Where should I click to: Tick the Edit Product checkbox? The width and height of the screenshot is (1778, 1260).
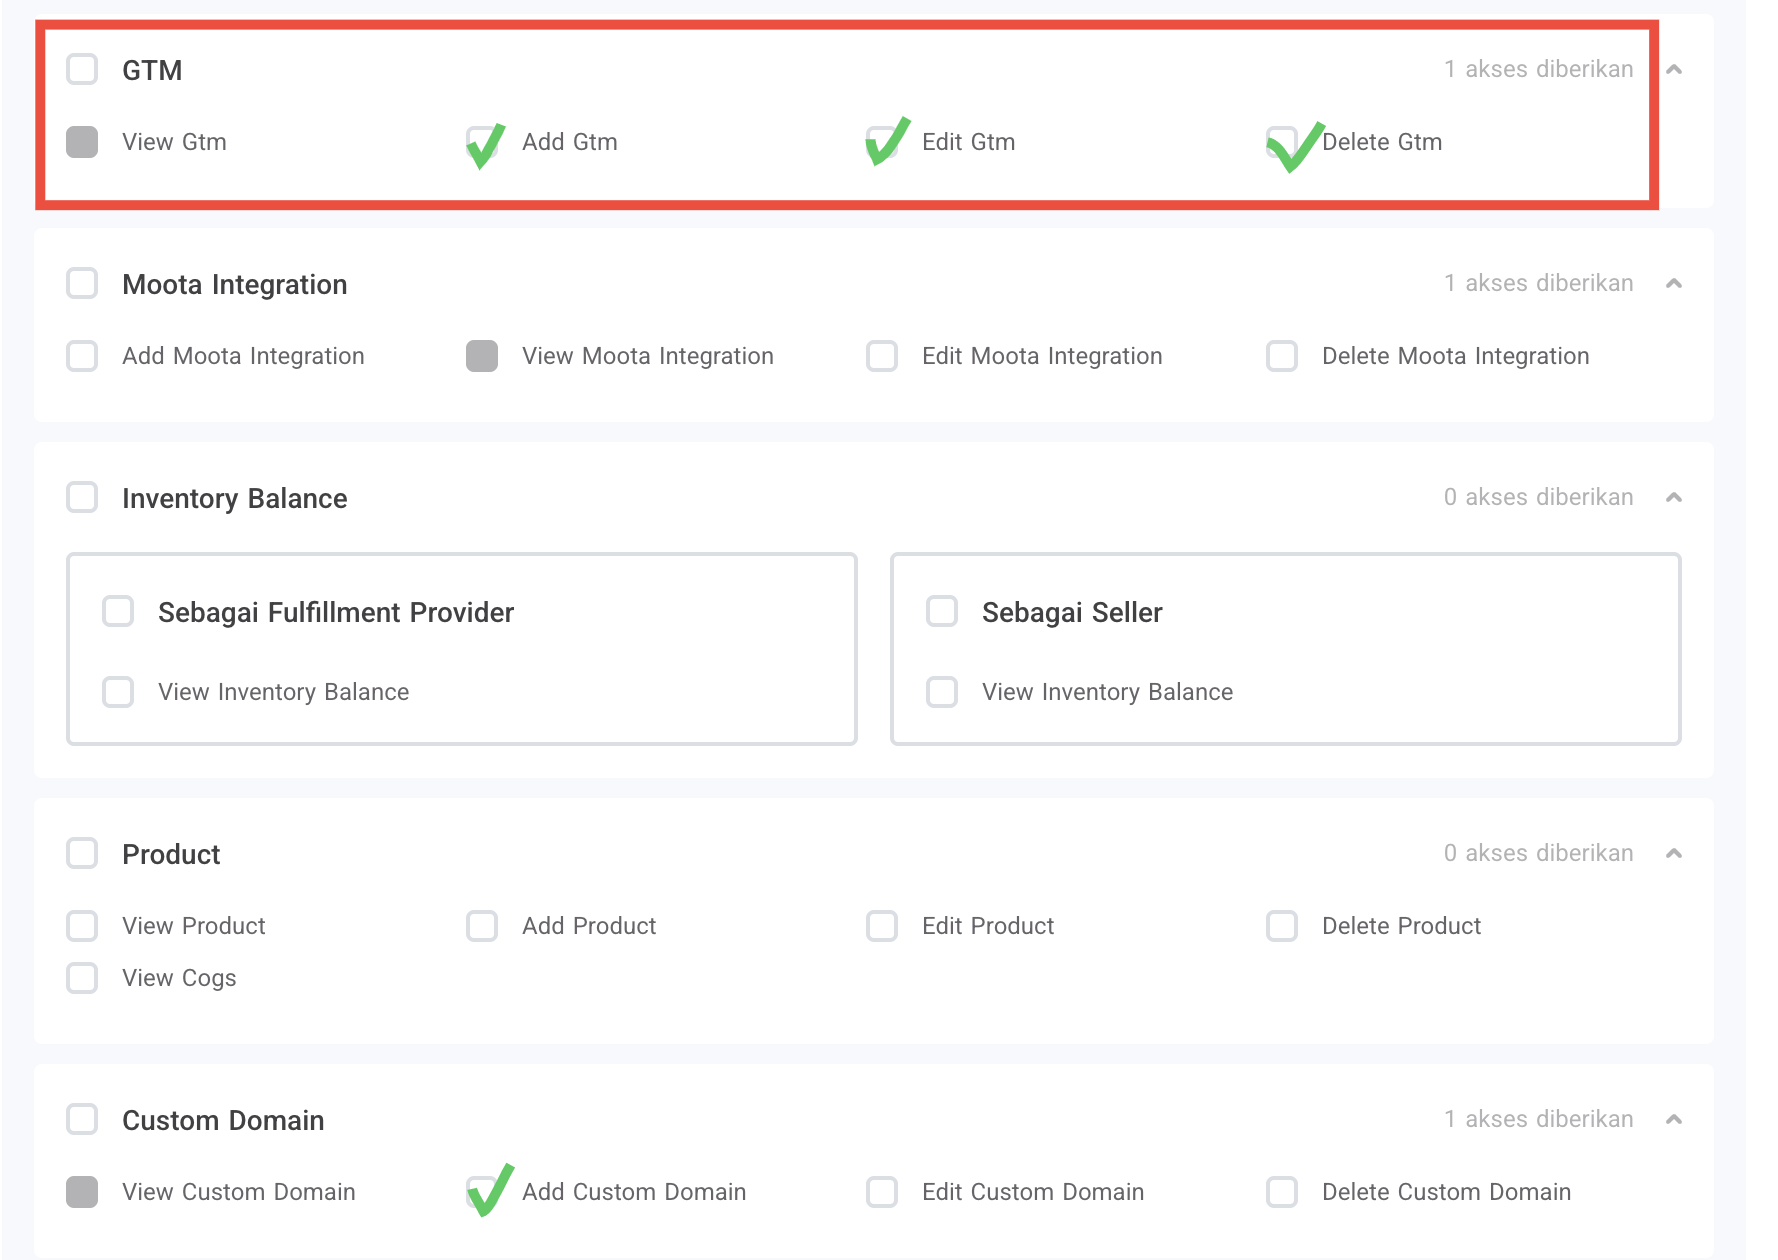882,926
